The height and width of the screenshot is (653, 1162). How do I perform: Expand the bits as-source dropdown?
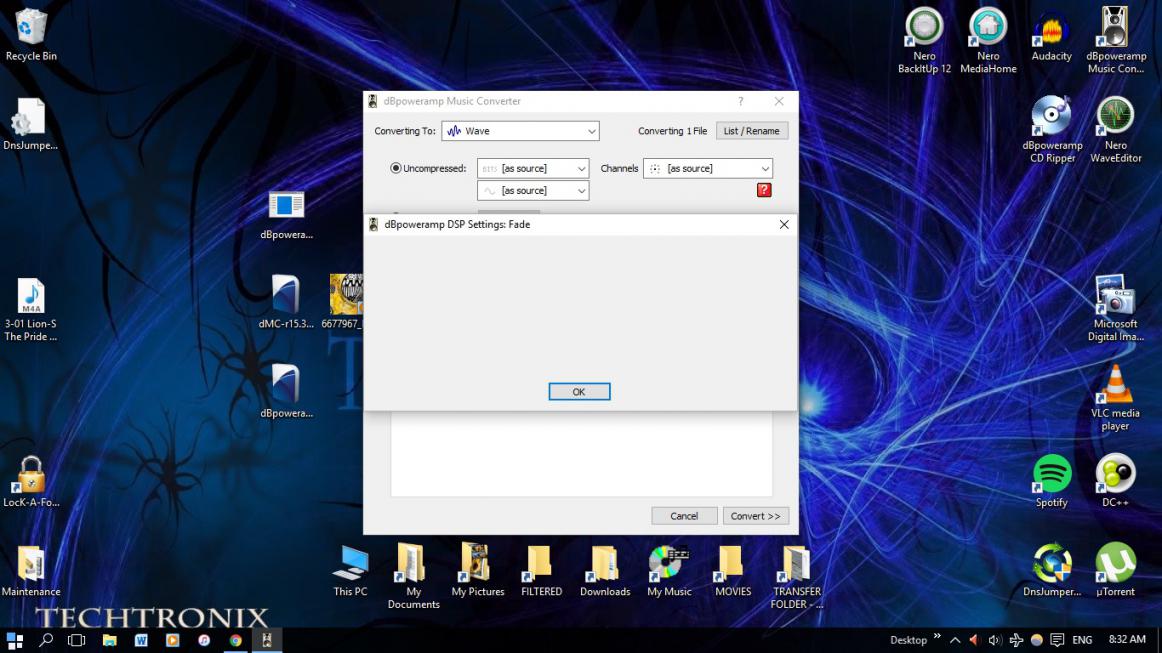pos(533,168)
